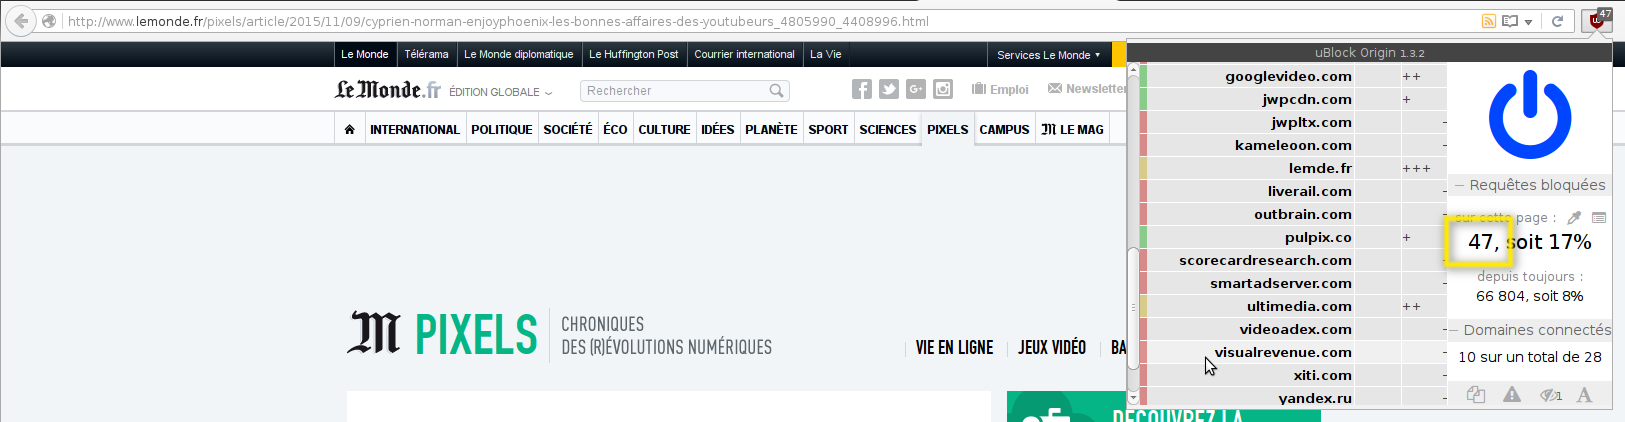Open the Idées section tab

tap(718, 130)
